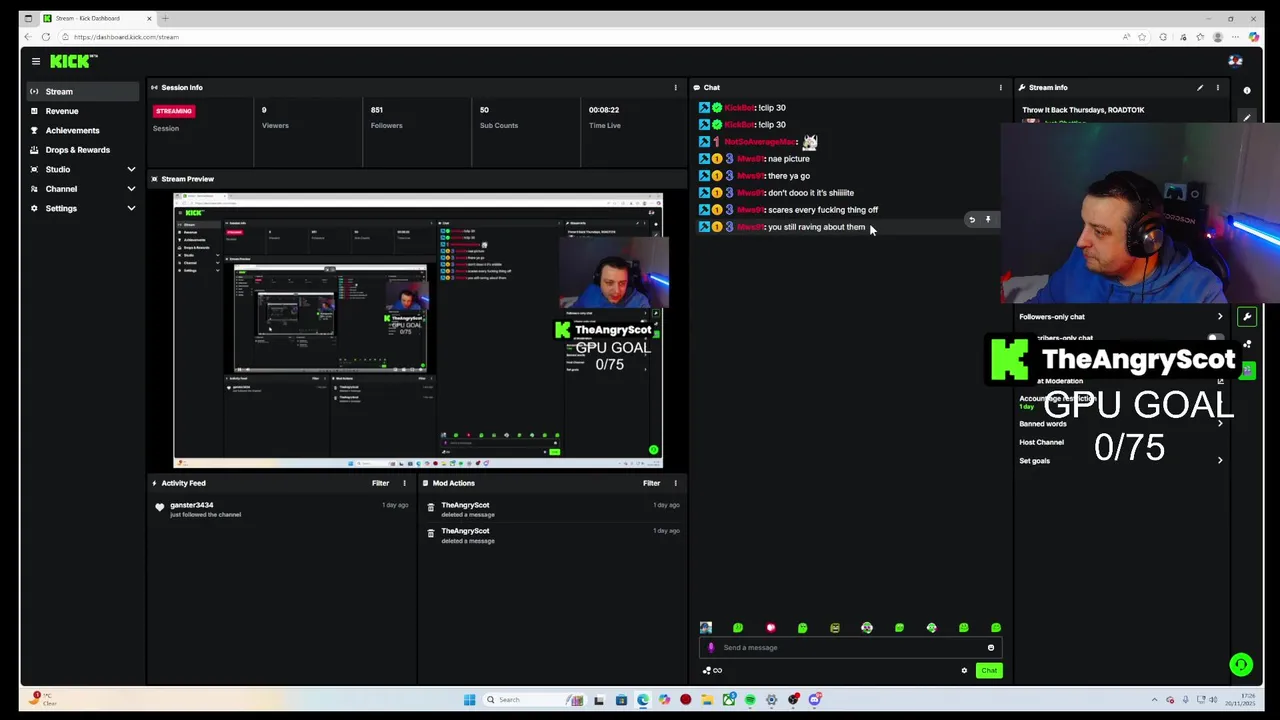Open Mod Actions Filter dropdown

click(652, 484)
